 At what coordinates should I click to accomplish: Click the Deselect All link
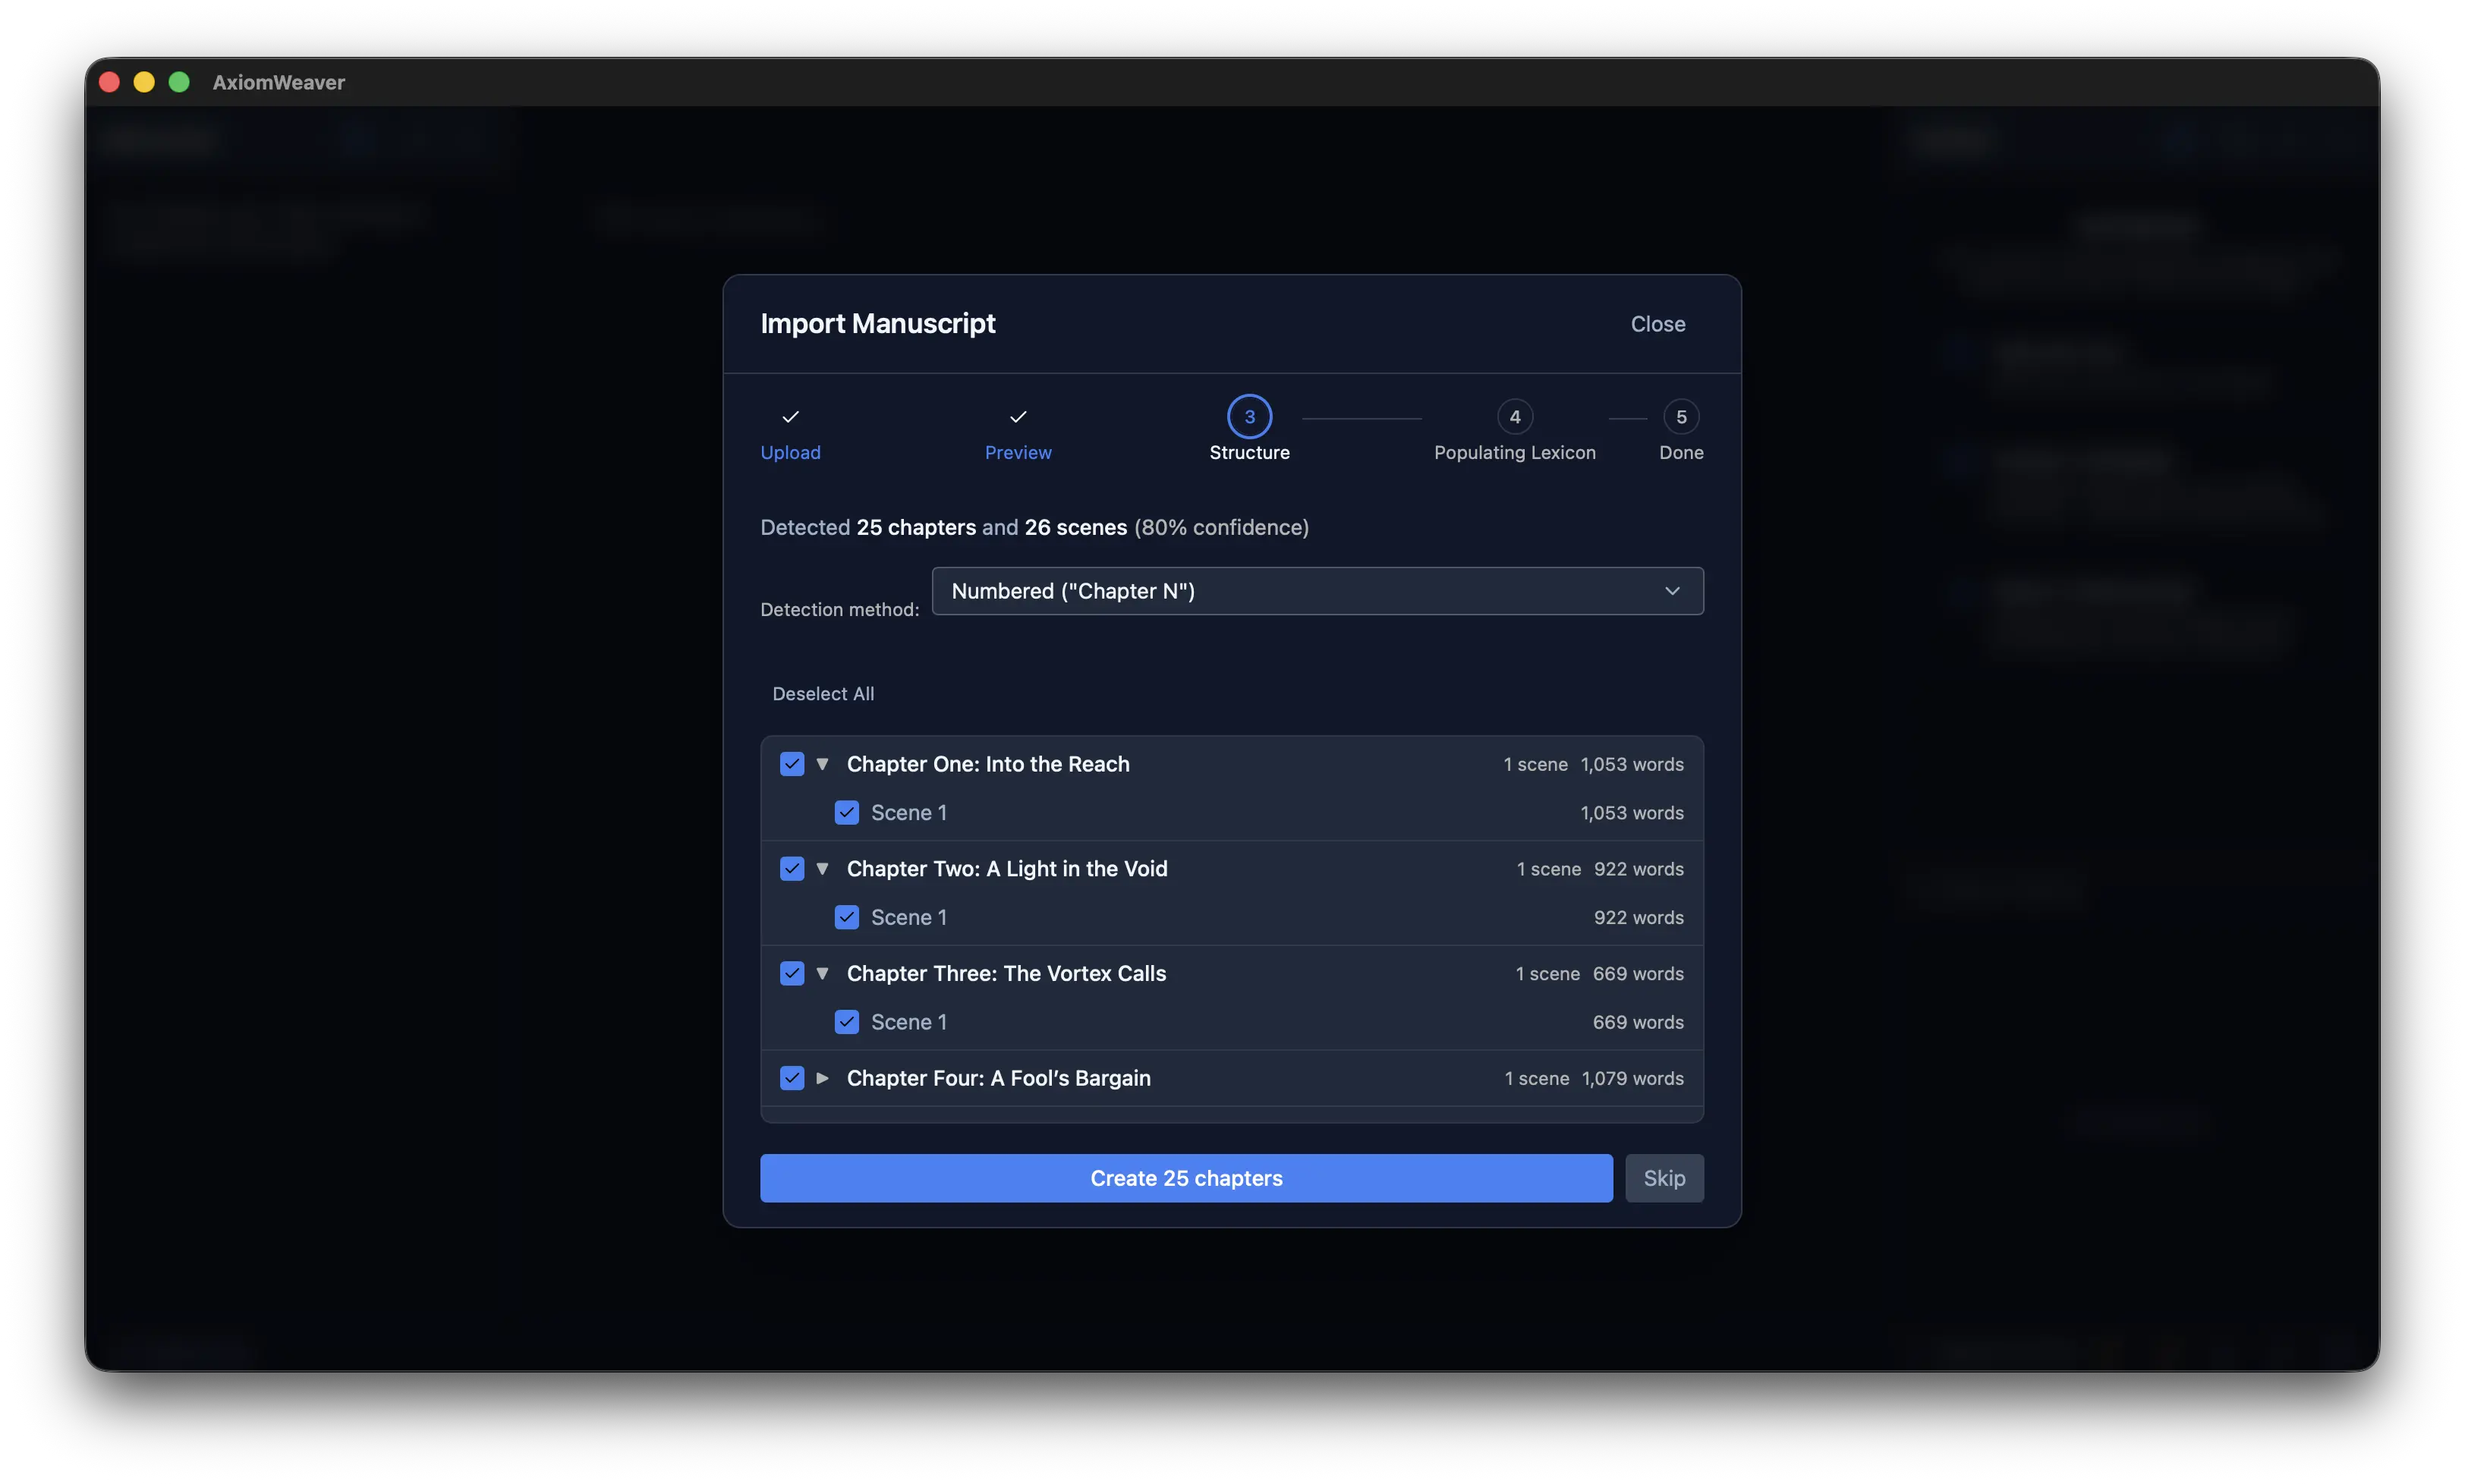823,694
